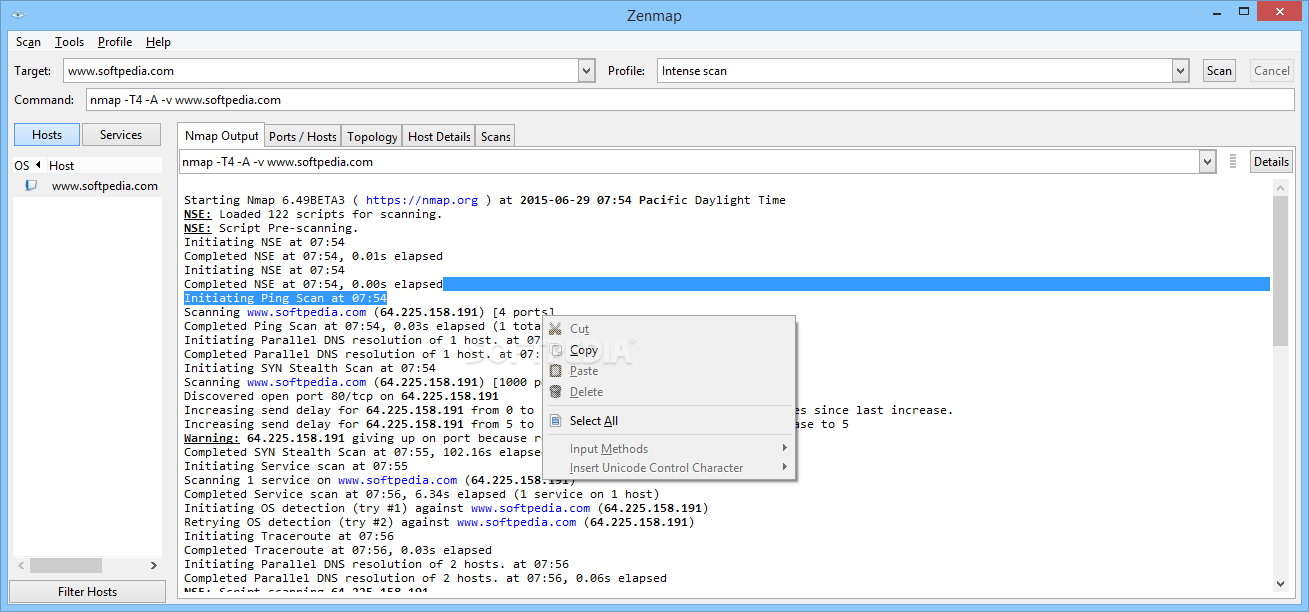Click the Command input field
The width and height of the screenshot is (1309, 612).
coord(690,100)
